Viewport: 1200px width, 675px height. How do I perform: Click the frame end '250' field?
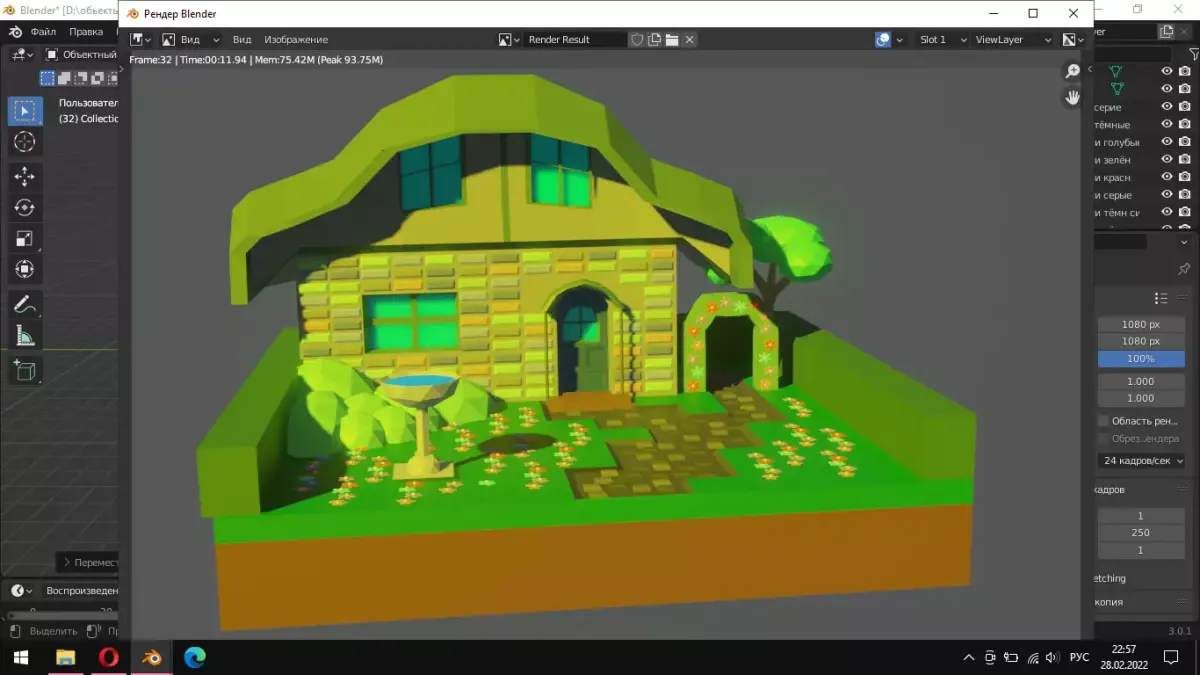[x=1141, y=533]
